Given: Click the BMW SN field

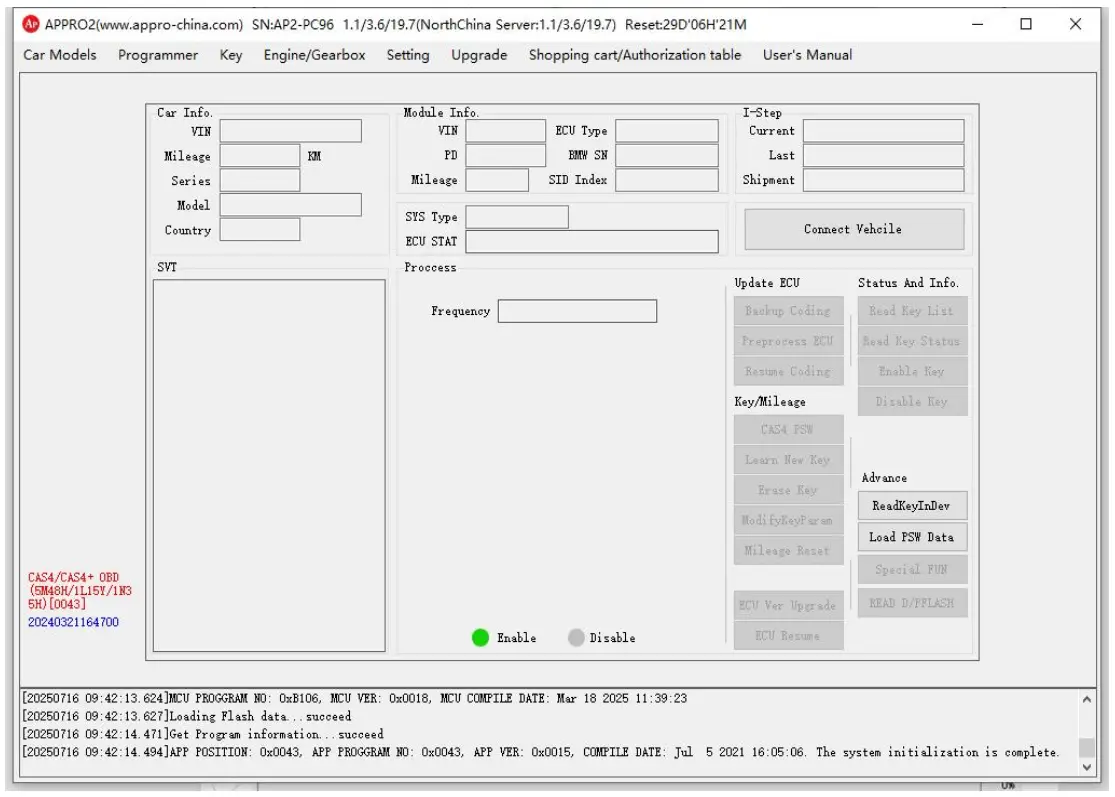Looking at the screenshot, I should tap(667, 155).
